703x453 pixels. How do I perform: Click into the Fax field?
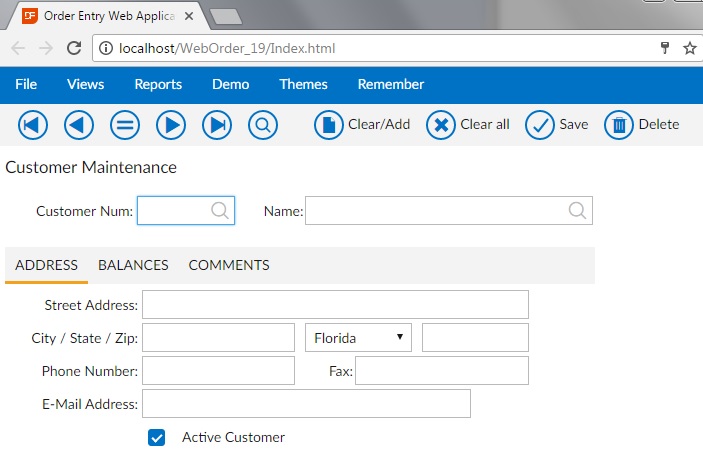442,370
